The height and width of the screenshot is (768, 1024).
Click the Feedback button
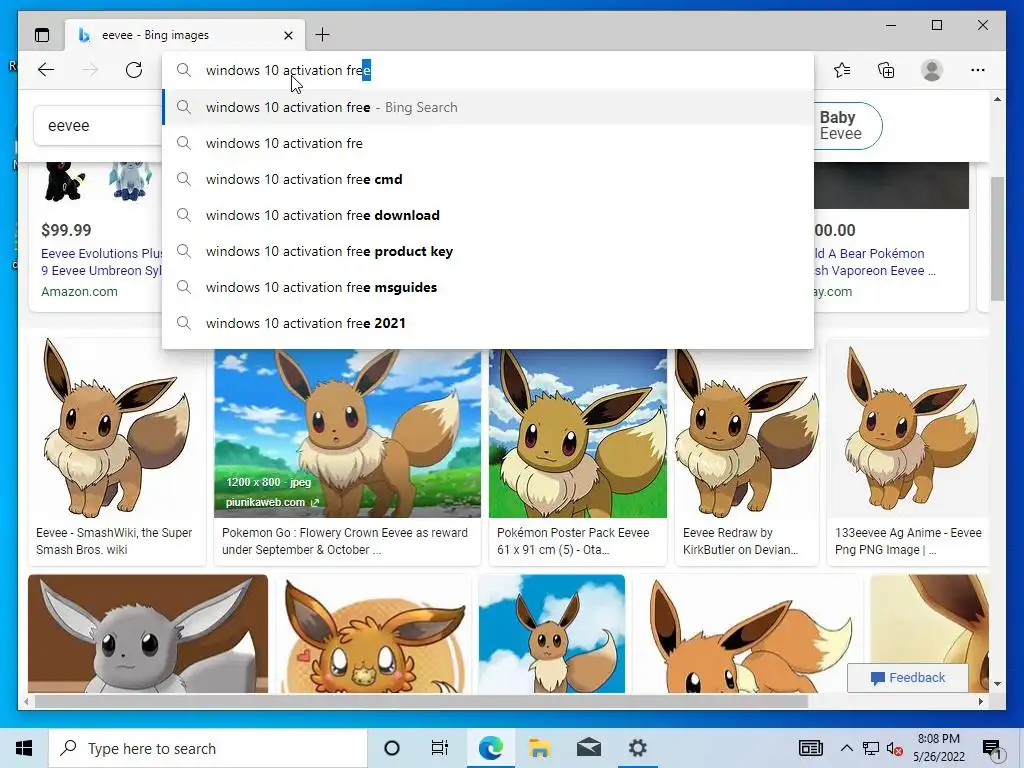tap(908, 678)
